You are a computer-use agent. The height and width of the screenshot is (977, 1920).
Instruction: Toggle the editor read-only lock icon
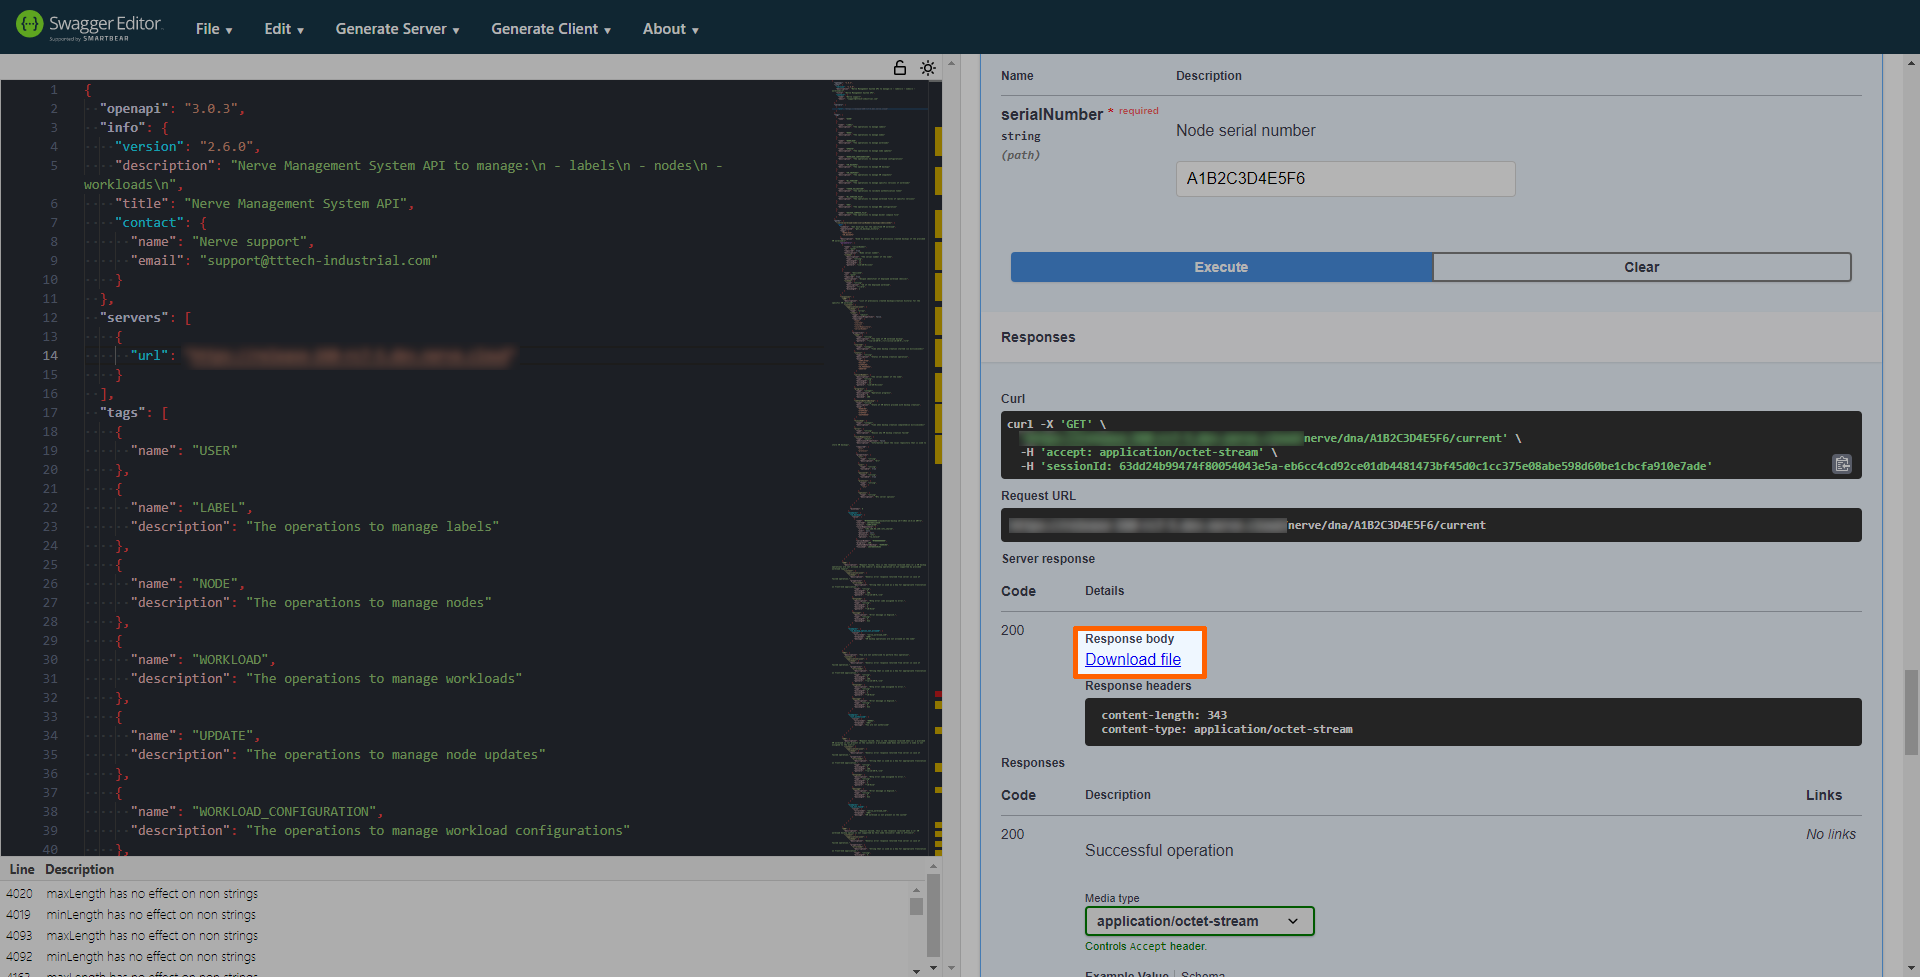coord(900,68)
